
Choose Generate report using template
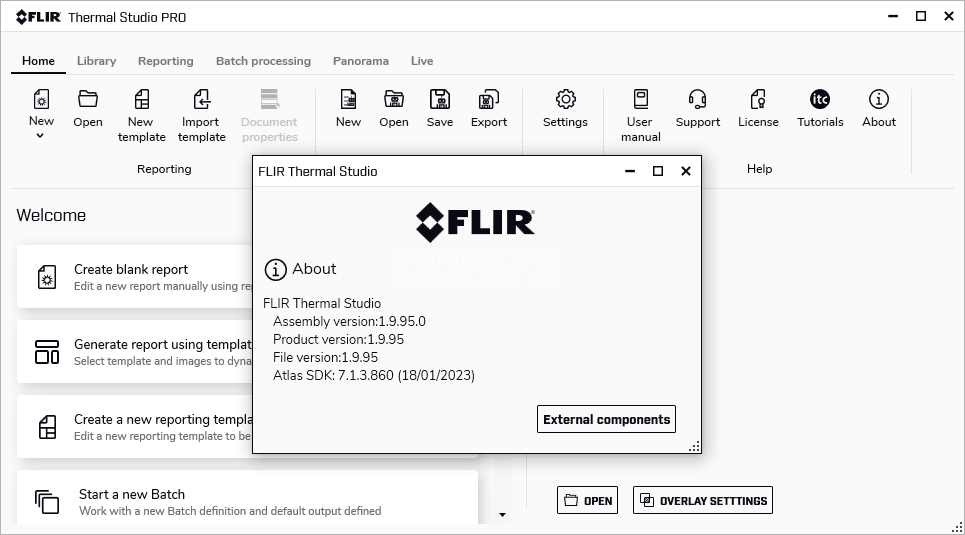tap(135, 352)
